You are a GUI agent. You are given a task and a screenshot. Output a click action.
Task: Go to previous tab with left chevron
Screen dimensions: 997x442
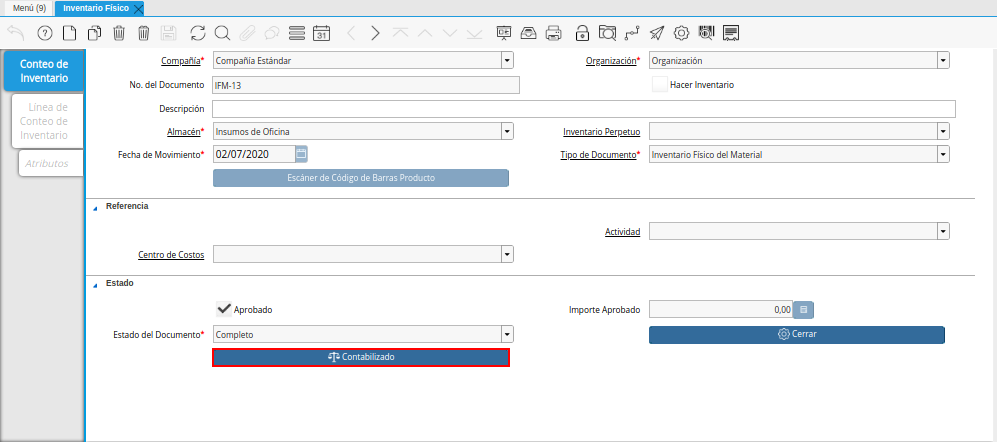[351, 33]
